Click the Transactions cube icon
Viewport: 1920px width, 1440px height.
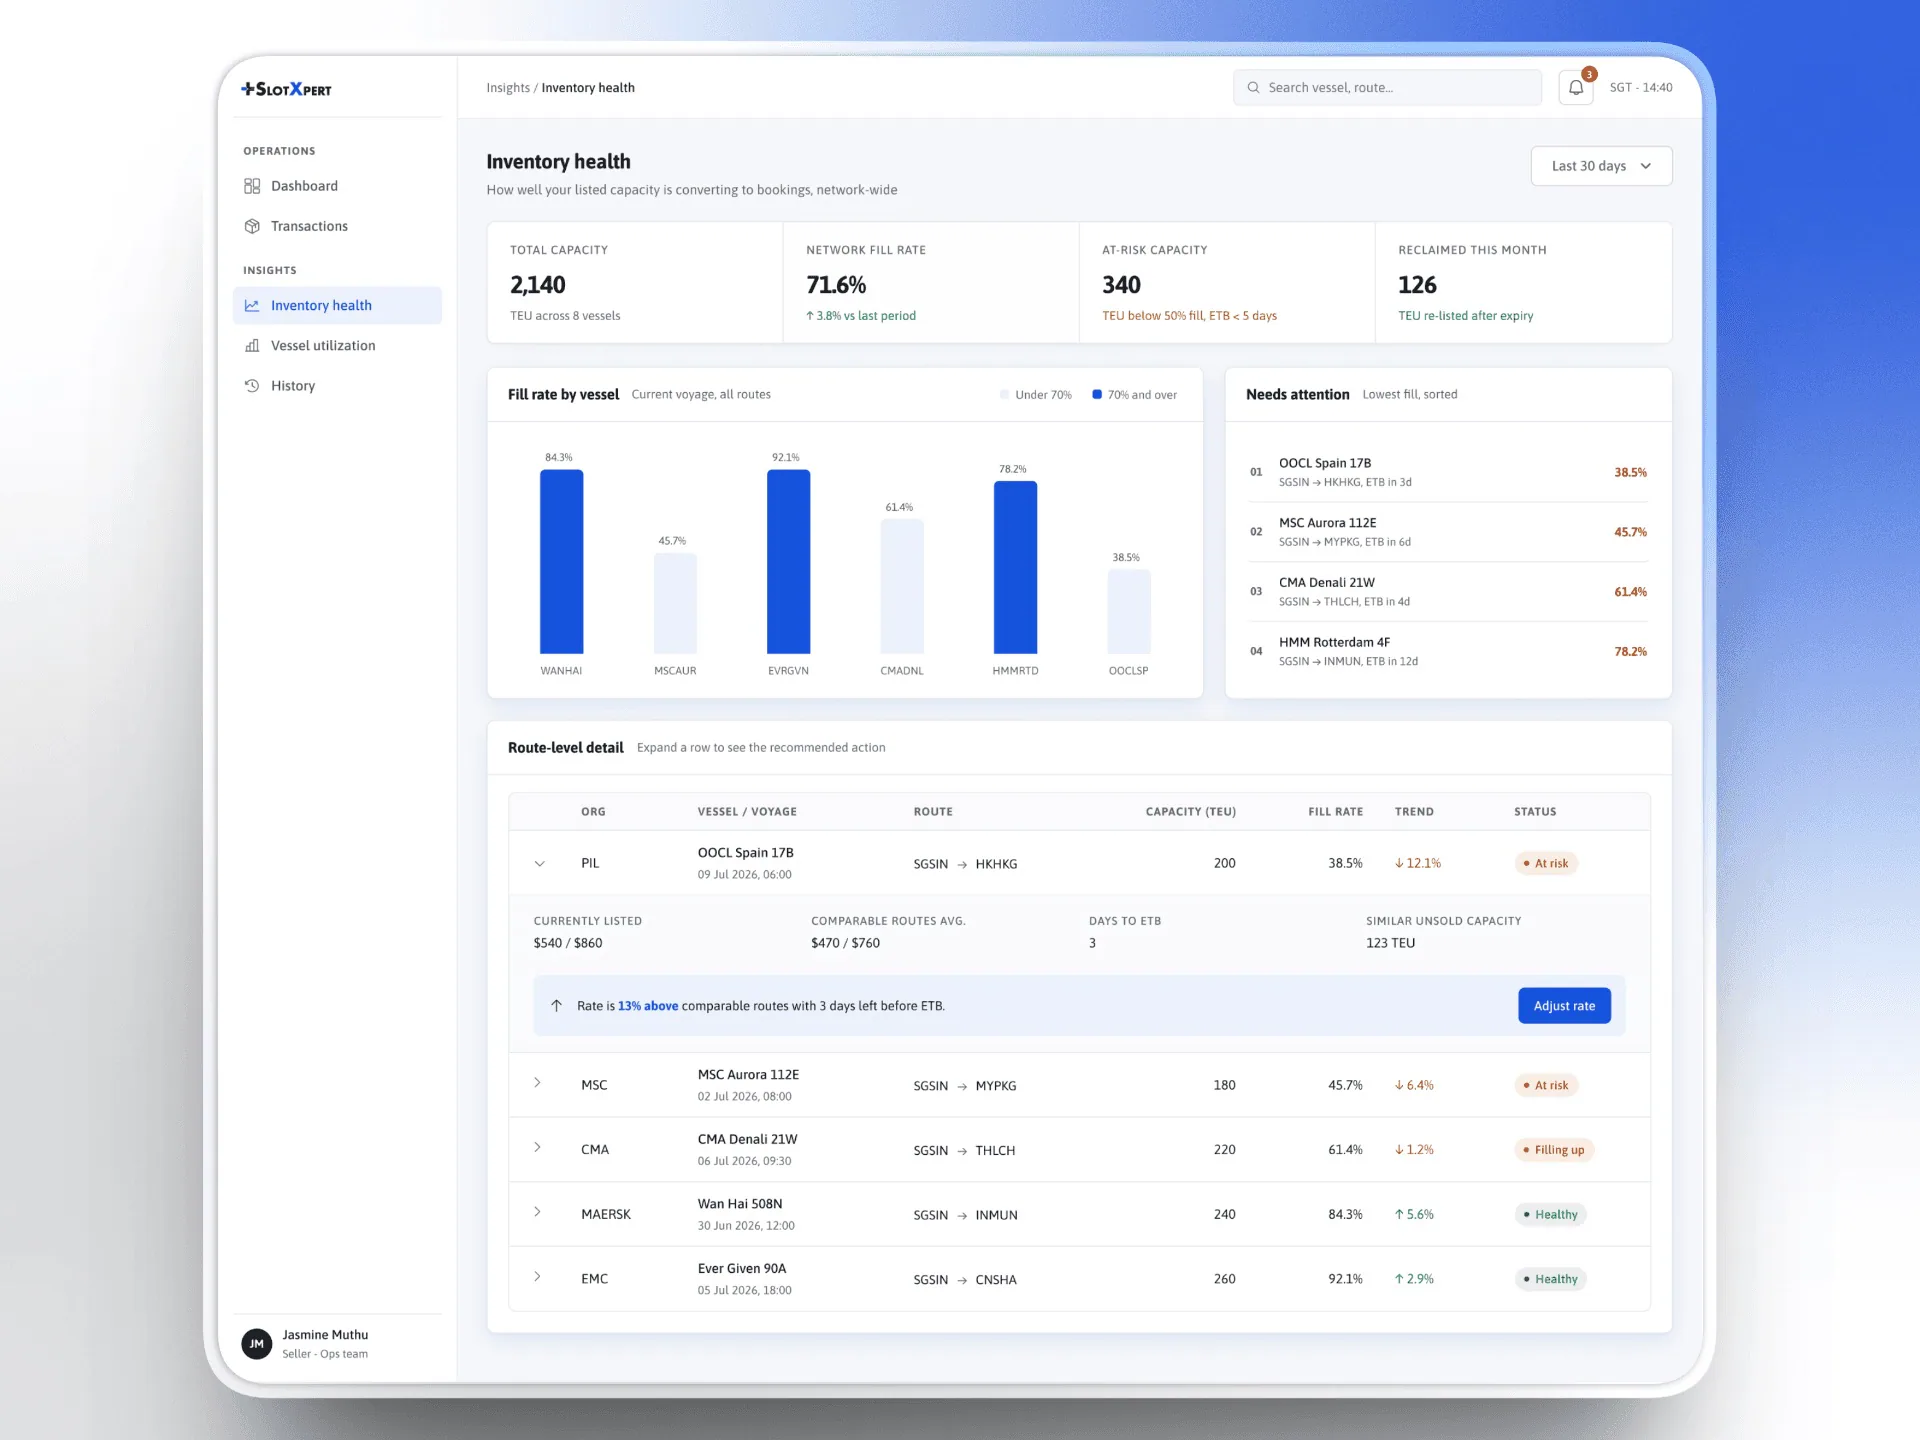pyautogui.click(x=252, y=226)
